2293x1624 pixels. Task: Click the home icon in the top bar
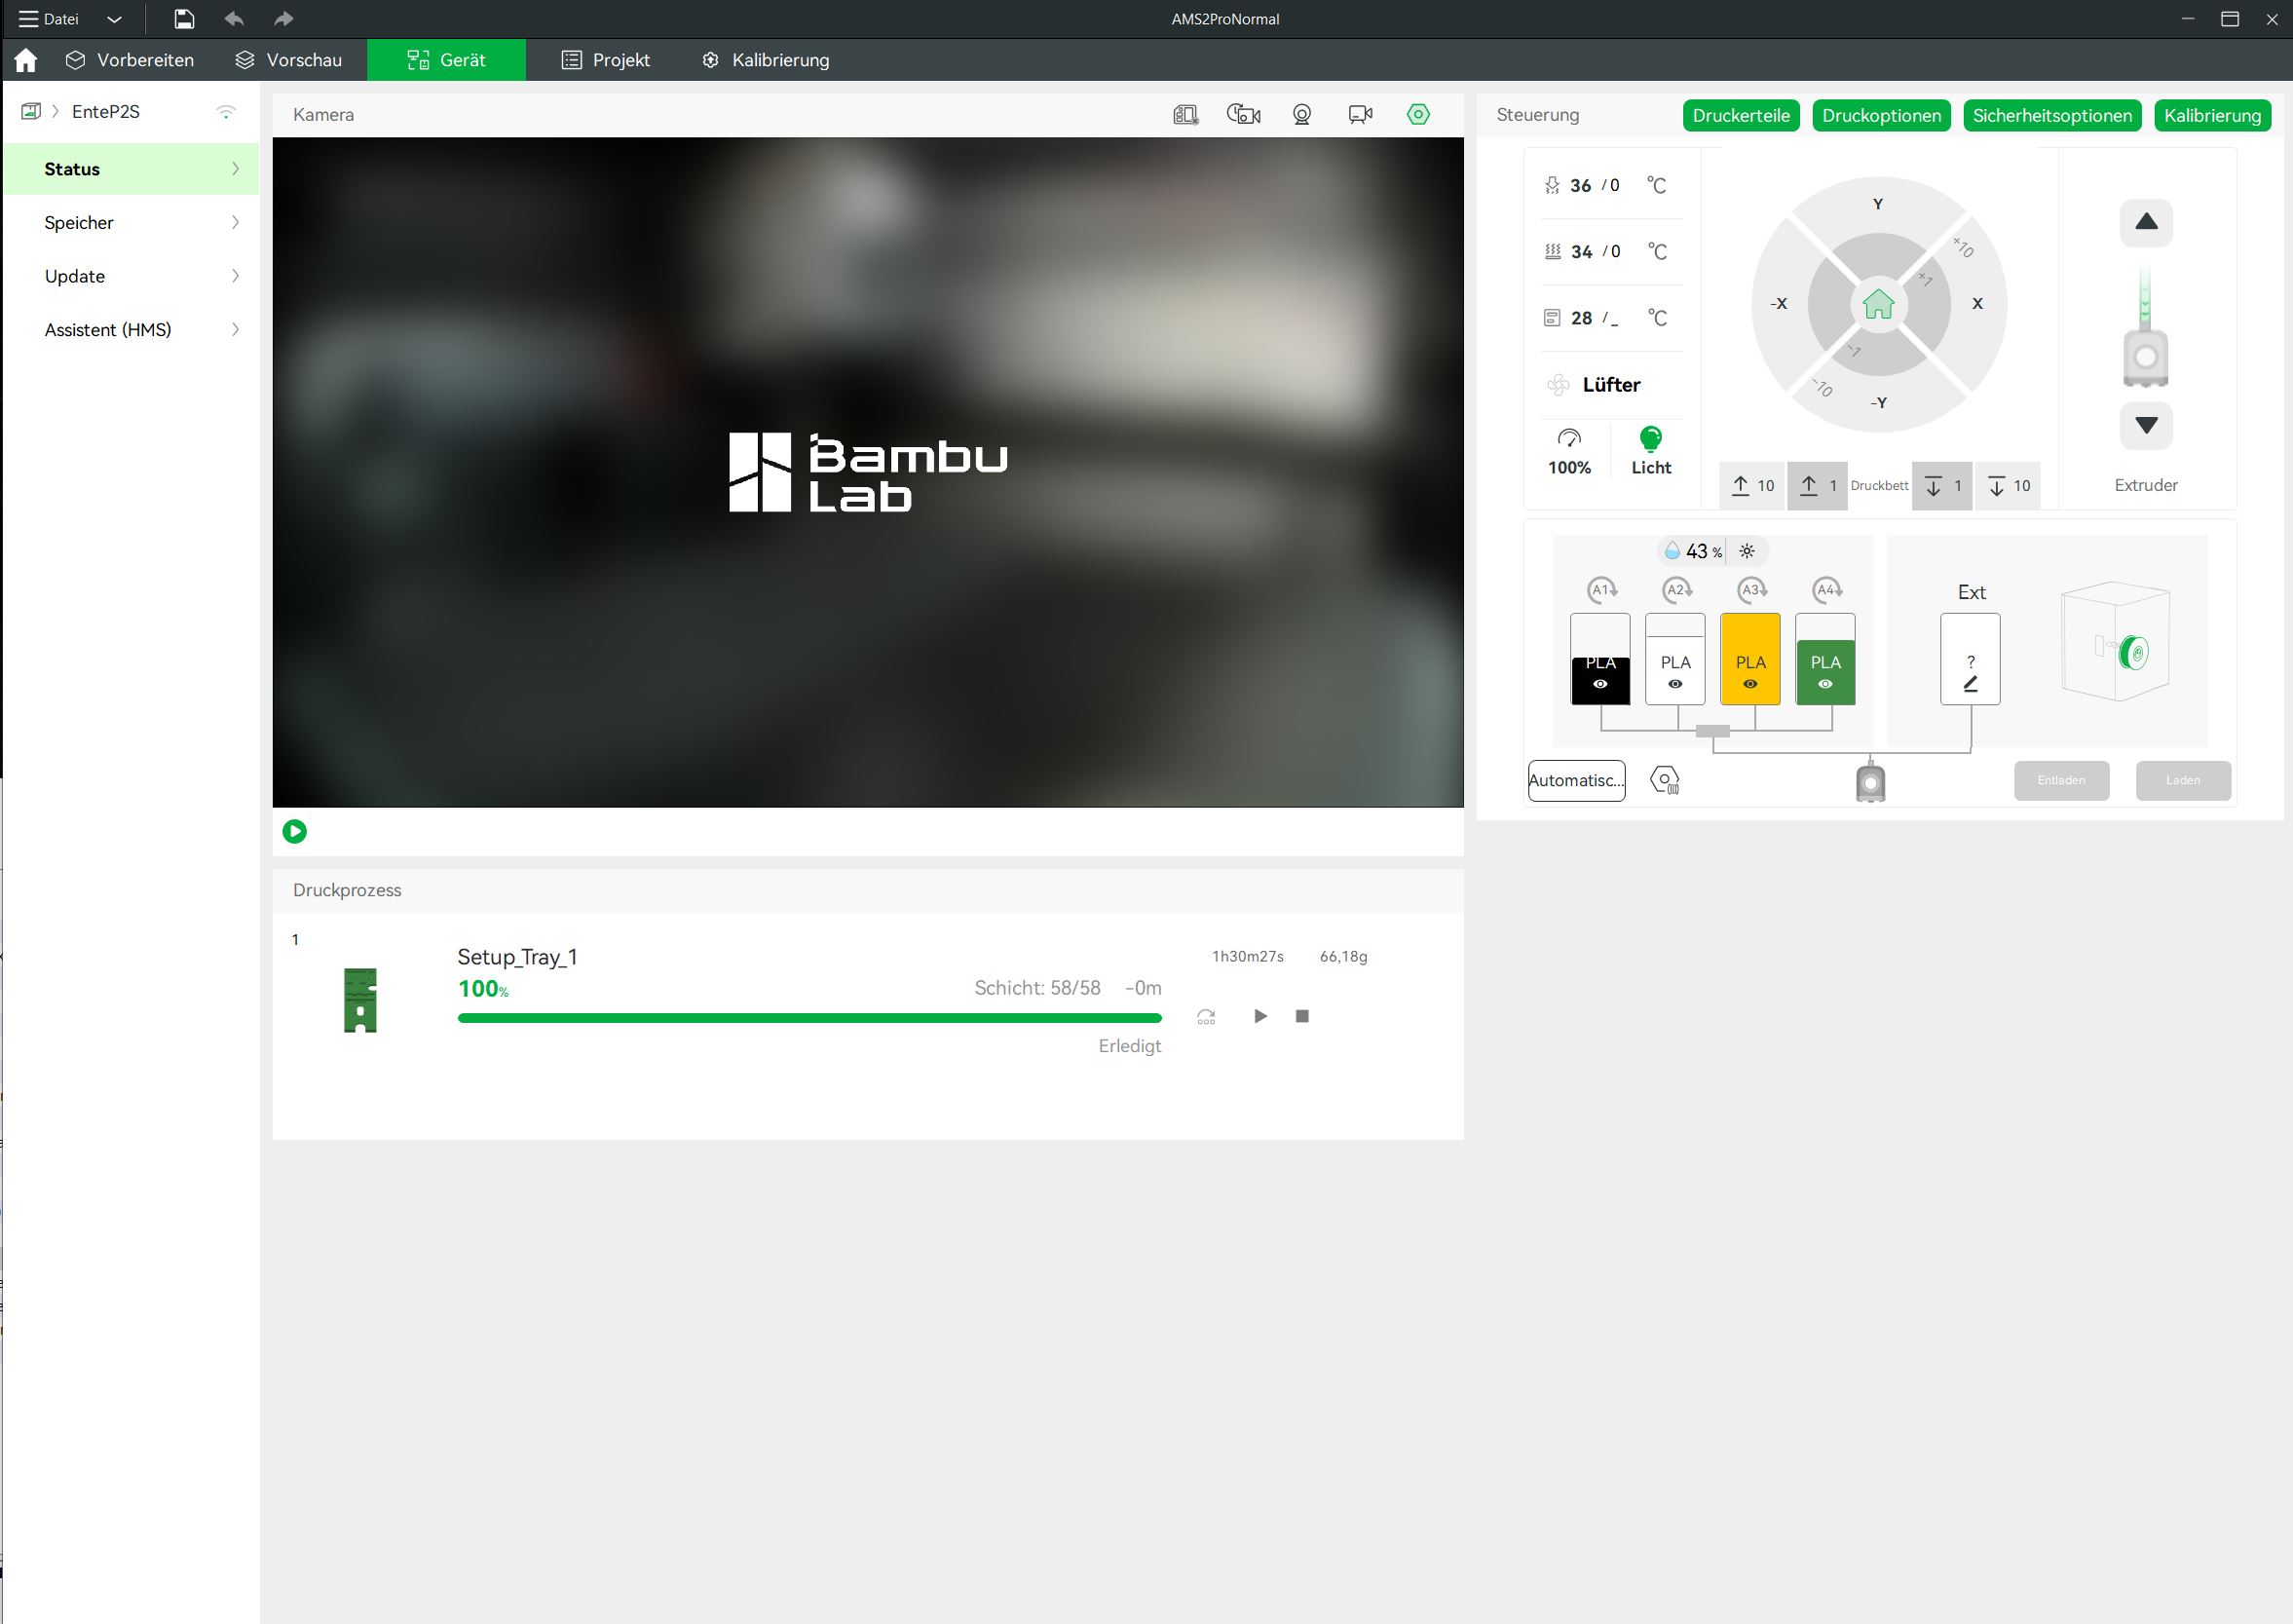click(26, 60)
